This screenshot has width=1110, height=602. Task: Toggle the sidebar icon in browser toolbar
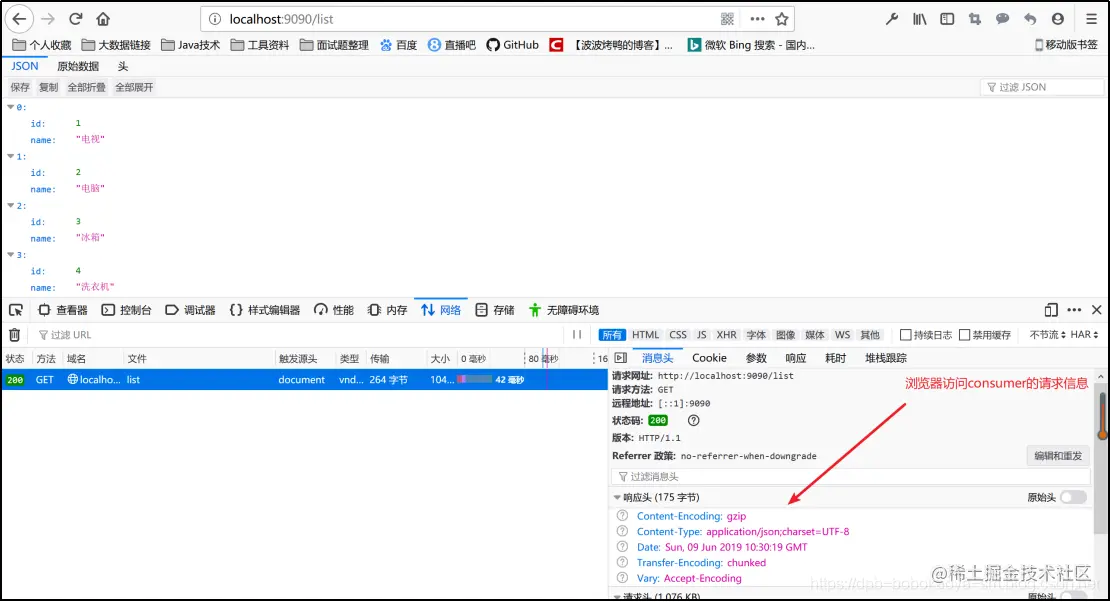(947, 19)
